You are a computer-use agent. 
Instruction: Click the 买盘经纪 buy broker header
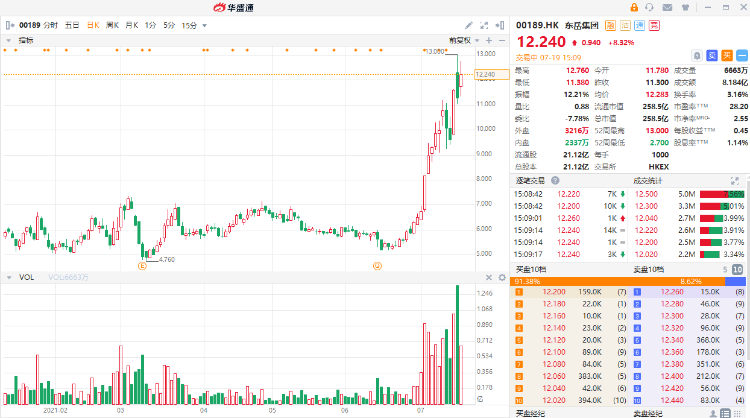coord(530,413)
